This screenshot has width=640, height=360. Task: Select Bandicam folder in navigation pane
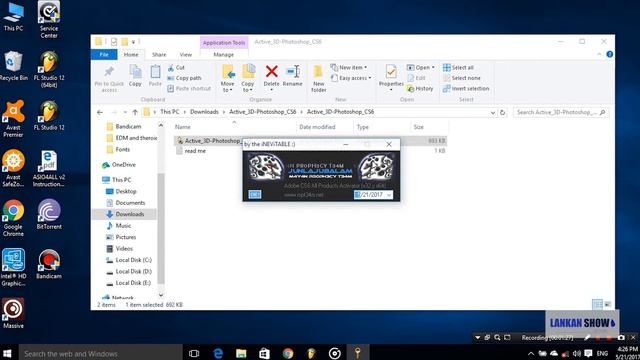[x=124, y=127]
